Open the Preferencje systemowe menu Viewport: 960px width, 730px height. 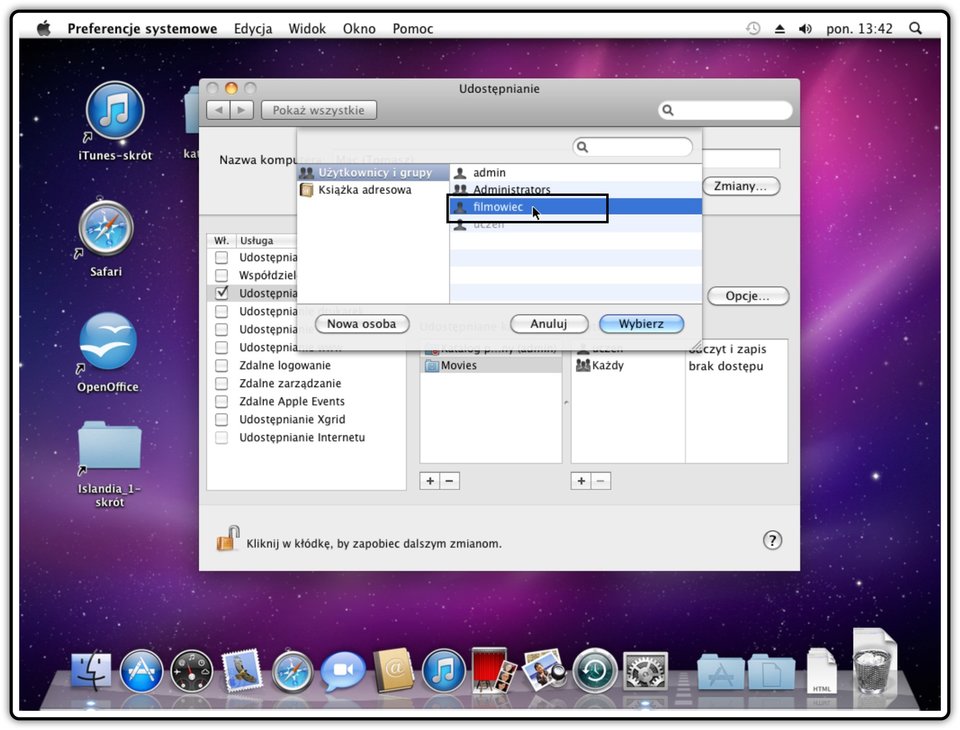point(142,29)
